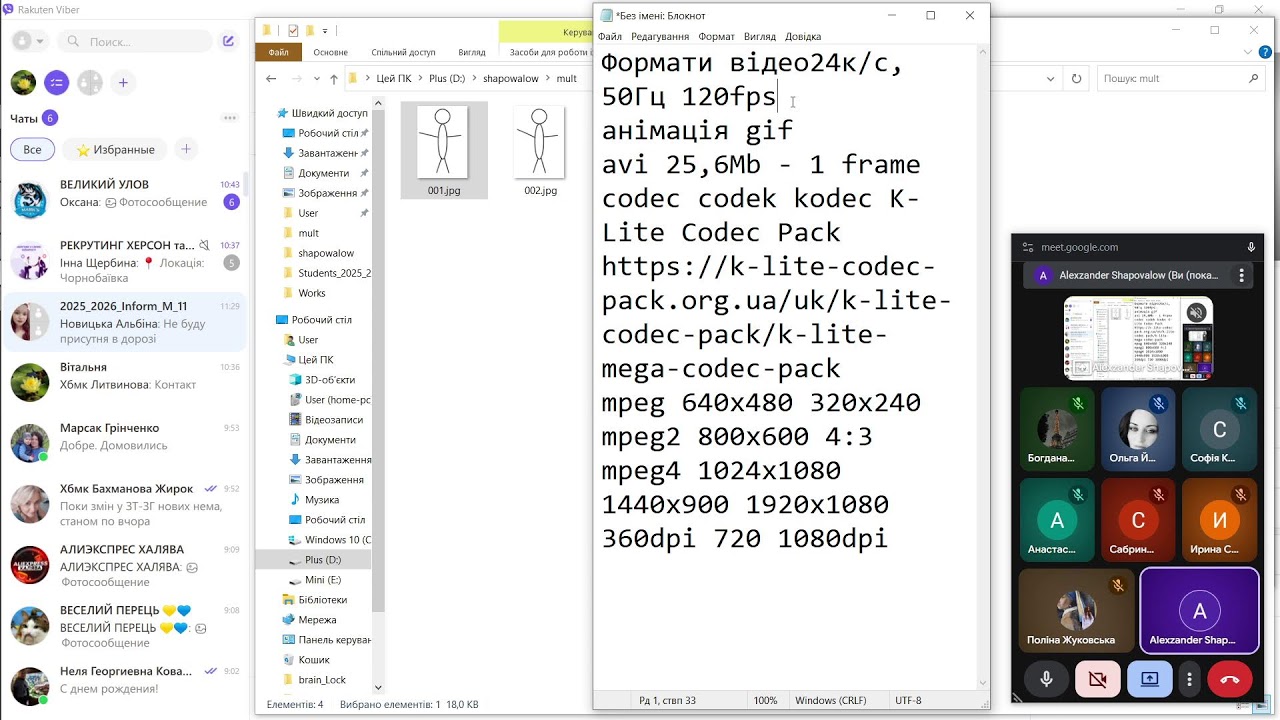The image size is (1280, 720).
Task: Click the microphone icon beside meet.google.com
Action: pos(1251,247)
